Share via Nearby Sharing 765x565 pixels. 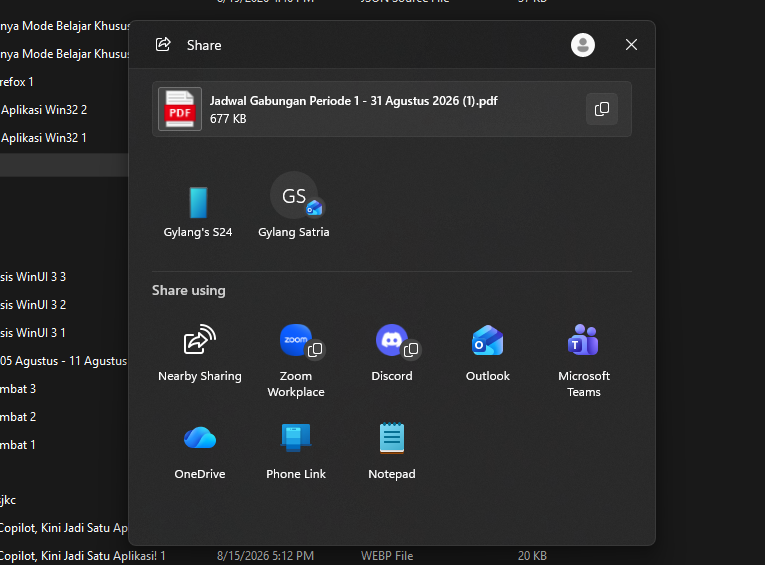200,355
